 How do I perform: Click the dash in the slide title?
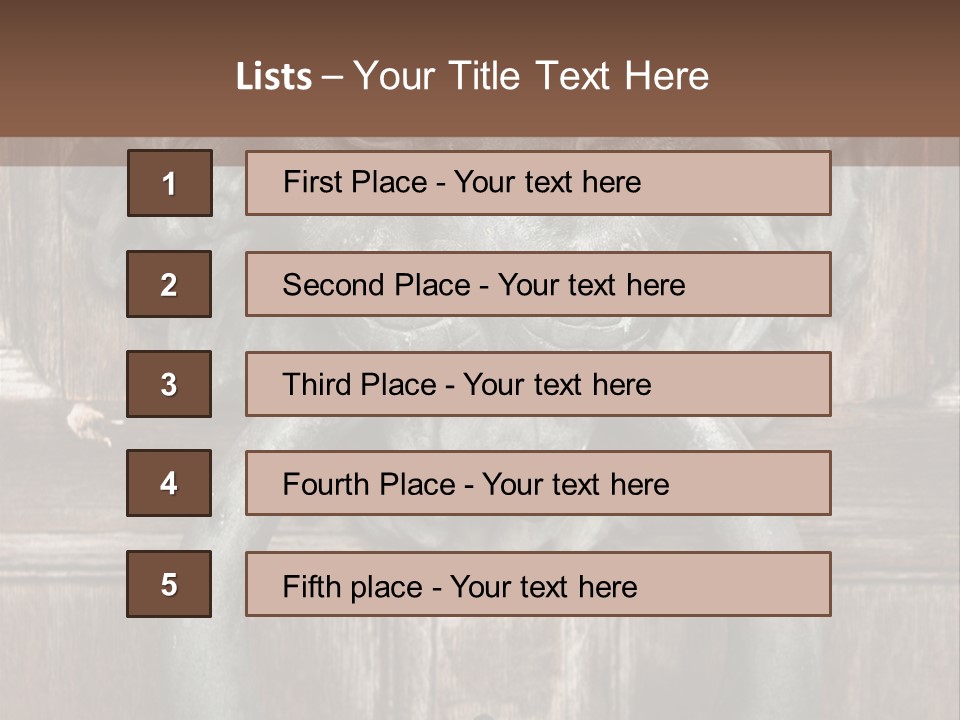(333, 77)
